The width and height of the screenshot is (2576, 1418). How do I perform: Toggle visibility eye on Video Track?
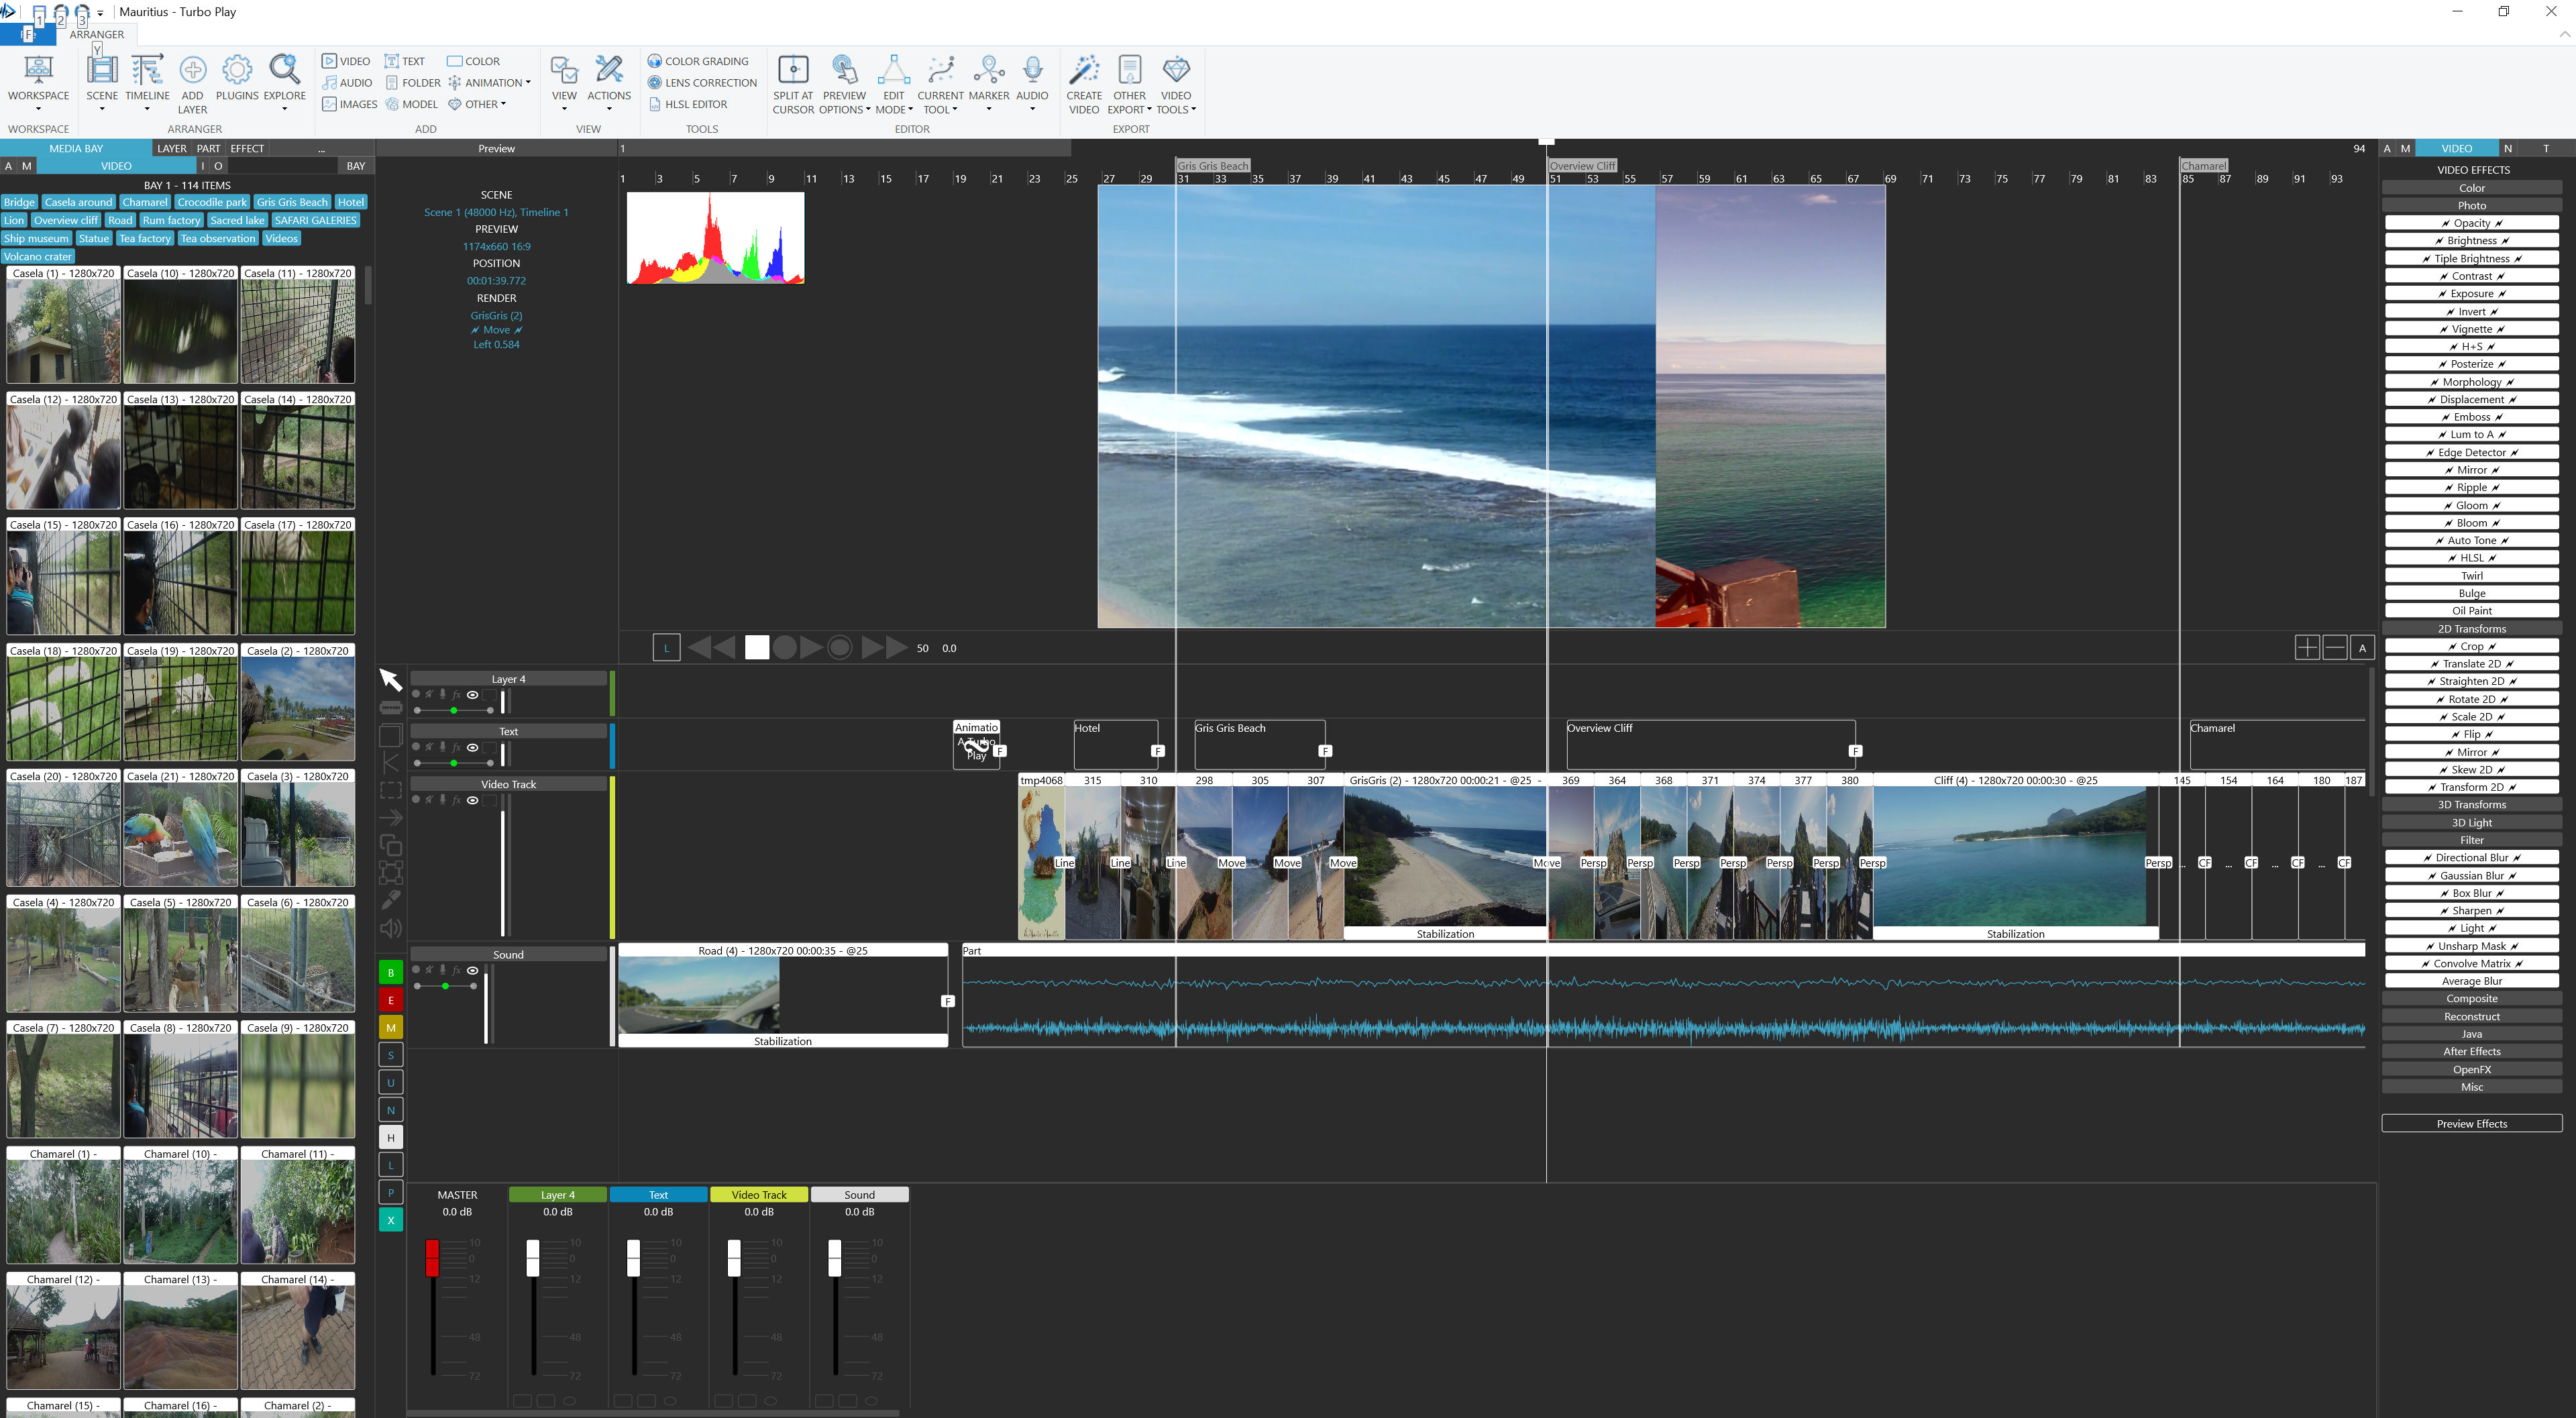473,800
